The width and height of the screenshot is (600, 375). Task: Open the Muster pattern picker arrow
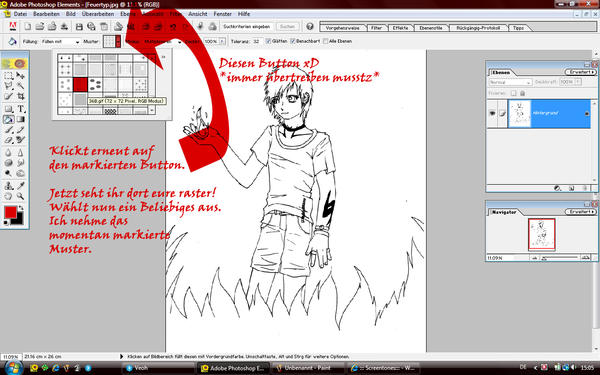coord(118,41)
